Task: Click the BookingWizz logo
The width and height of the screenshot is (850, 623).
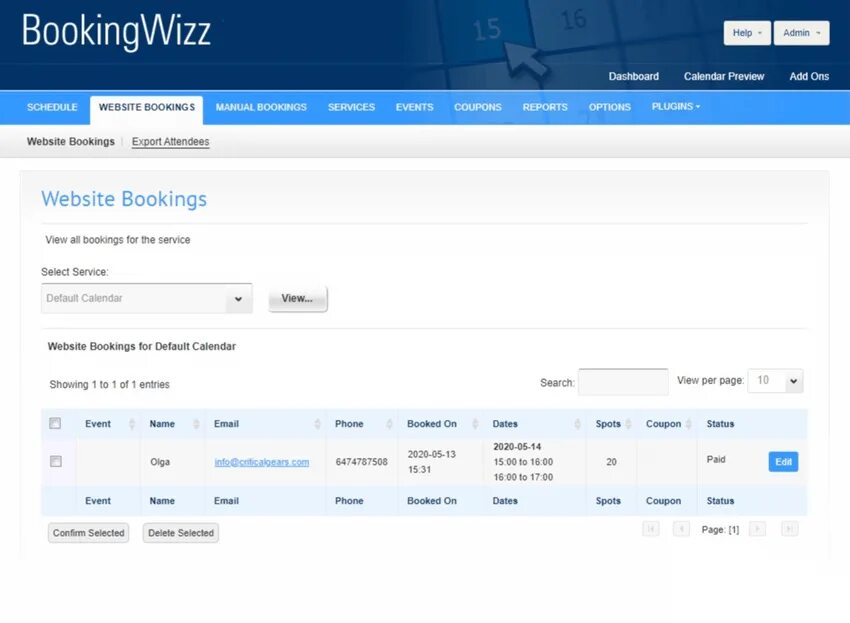Action: pos(116,31)
